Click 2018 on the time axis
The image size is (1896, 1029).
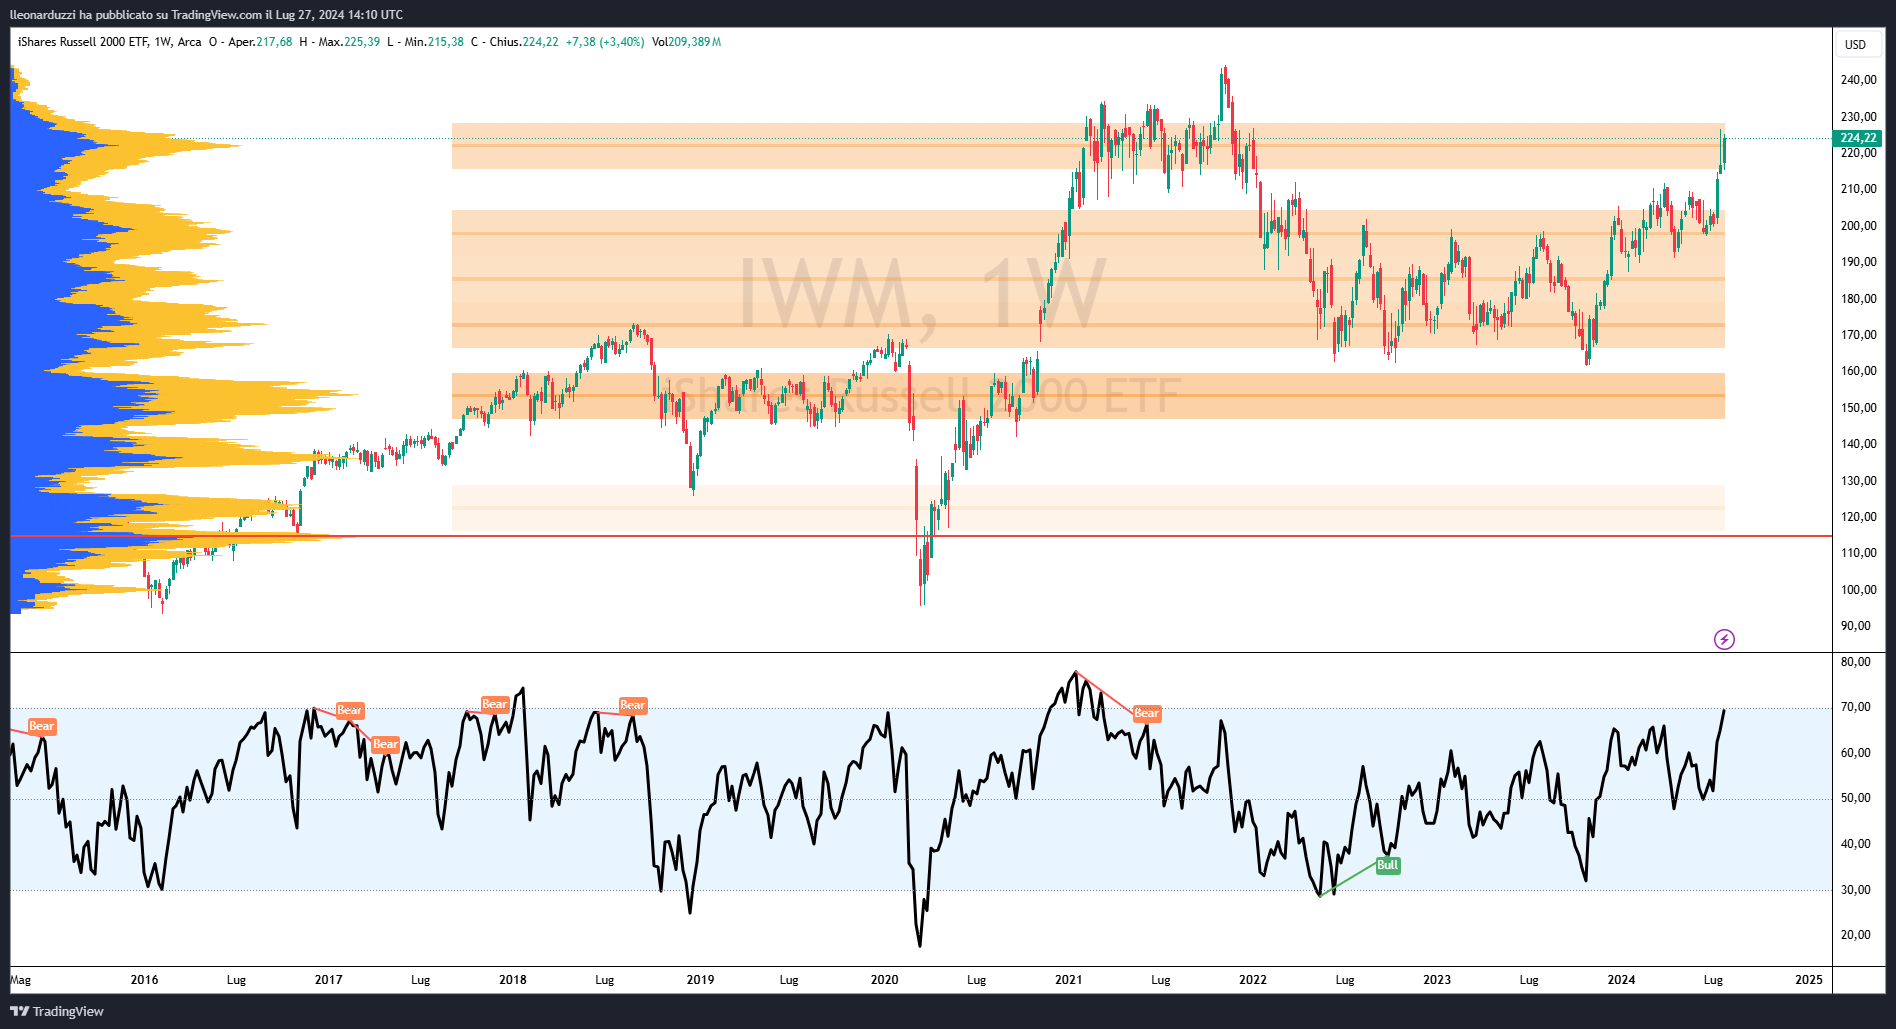[513, 980]
